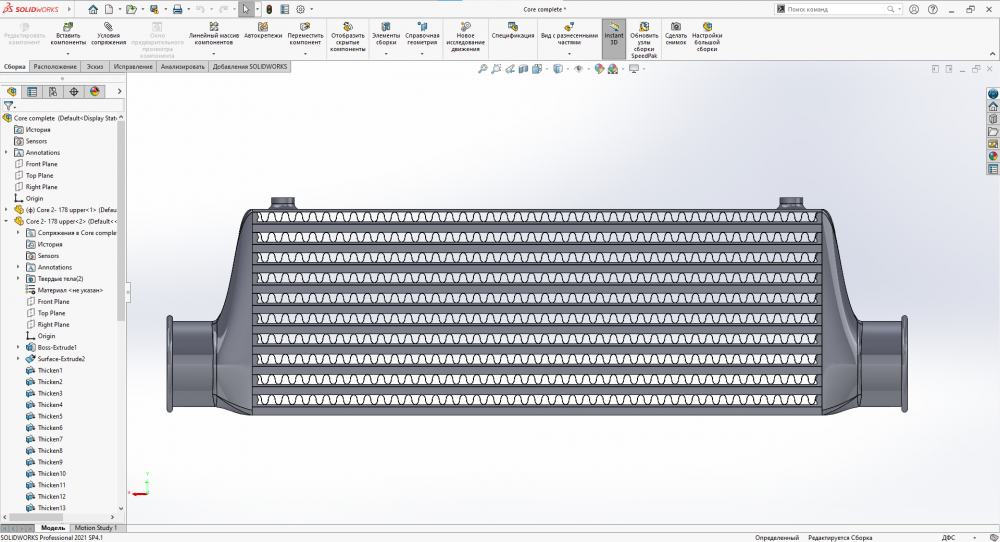Click Сделать снимок (Take Snapshot) tool
This screenshot has width=1000, height=542.
click(676, 35)
